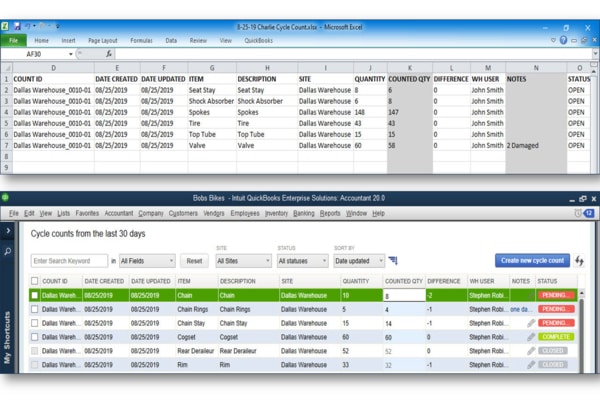Open Excel's Page Layout tab
The height and width of the screenshot is (400, 600).
[x=103, y=40]
